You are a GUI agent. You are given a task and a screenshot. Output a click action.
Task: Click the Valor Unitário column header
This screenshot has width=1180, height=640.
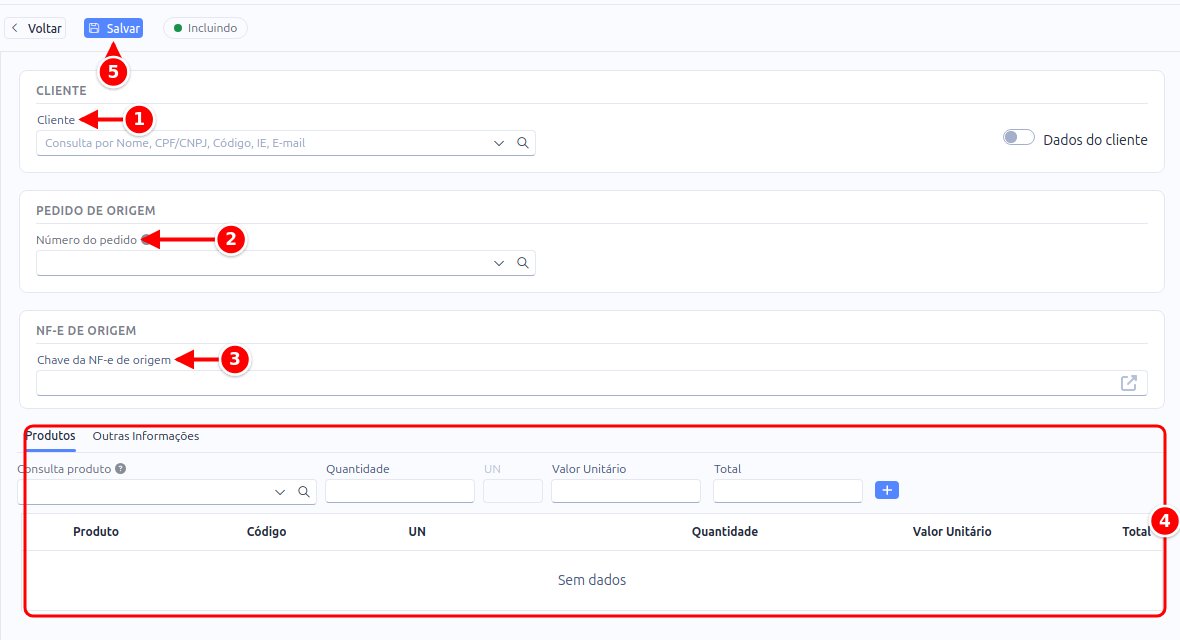click(952, 532)
